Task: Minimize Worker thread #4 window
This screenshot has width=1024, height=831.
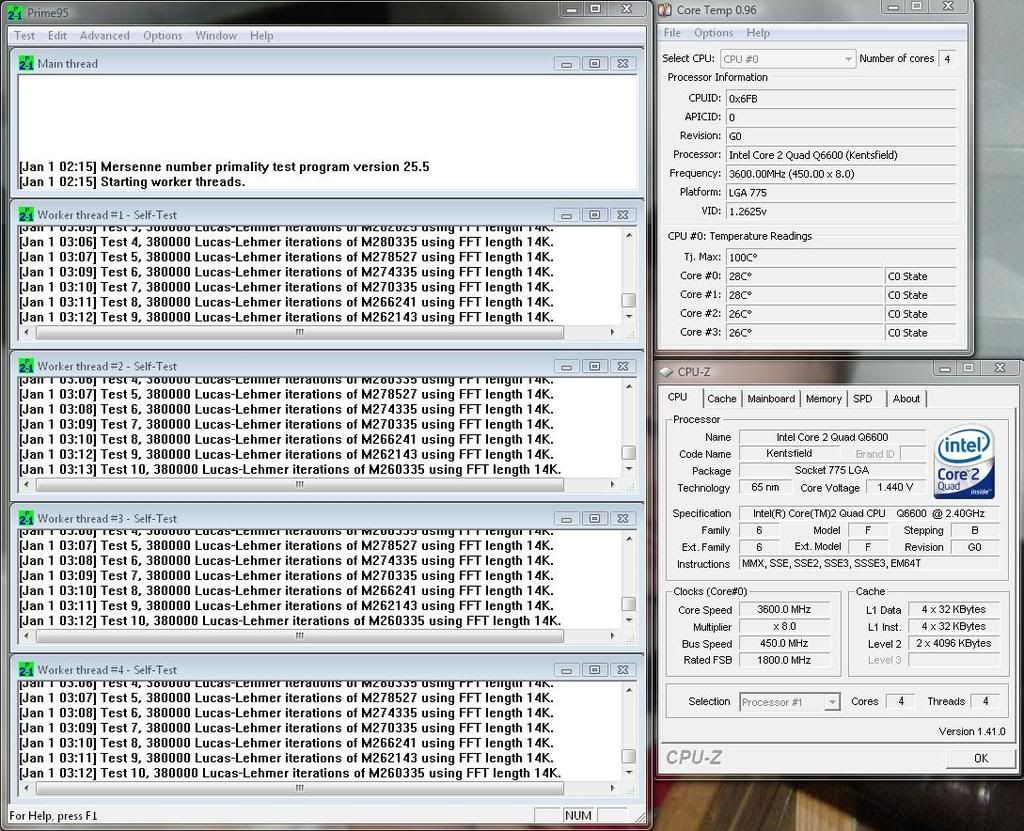Action: [x=566, y=671]
